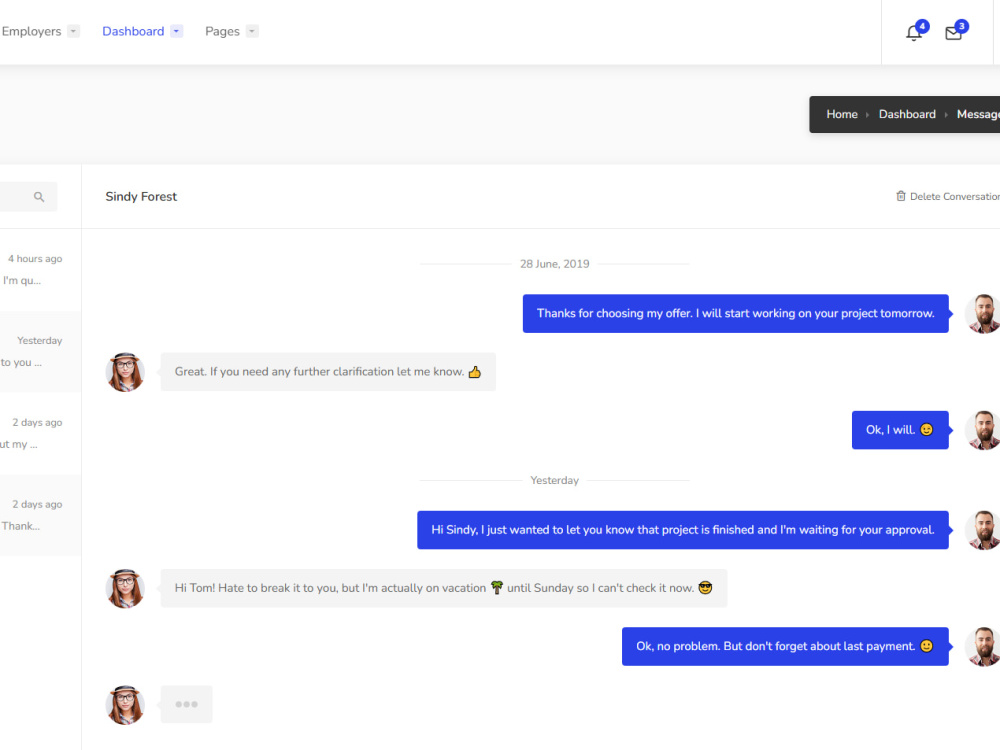The height and width of the screenshot is (750, 1000).
Task: Go to Home in the breadcrumb
Action: point(842,114)
